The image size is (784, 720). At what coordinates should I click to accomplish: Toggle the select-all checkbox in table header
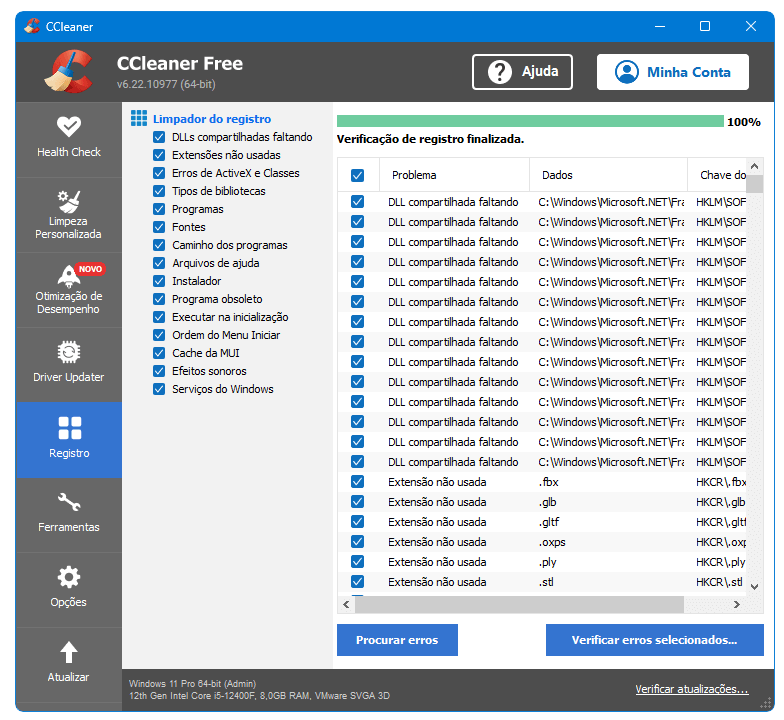(358, 176)
